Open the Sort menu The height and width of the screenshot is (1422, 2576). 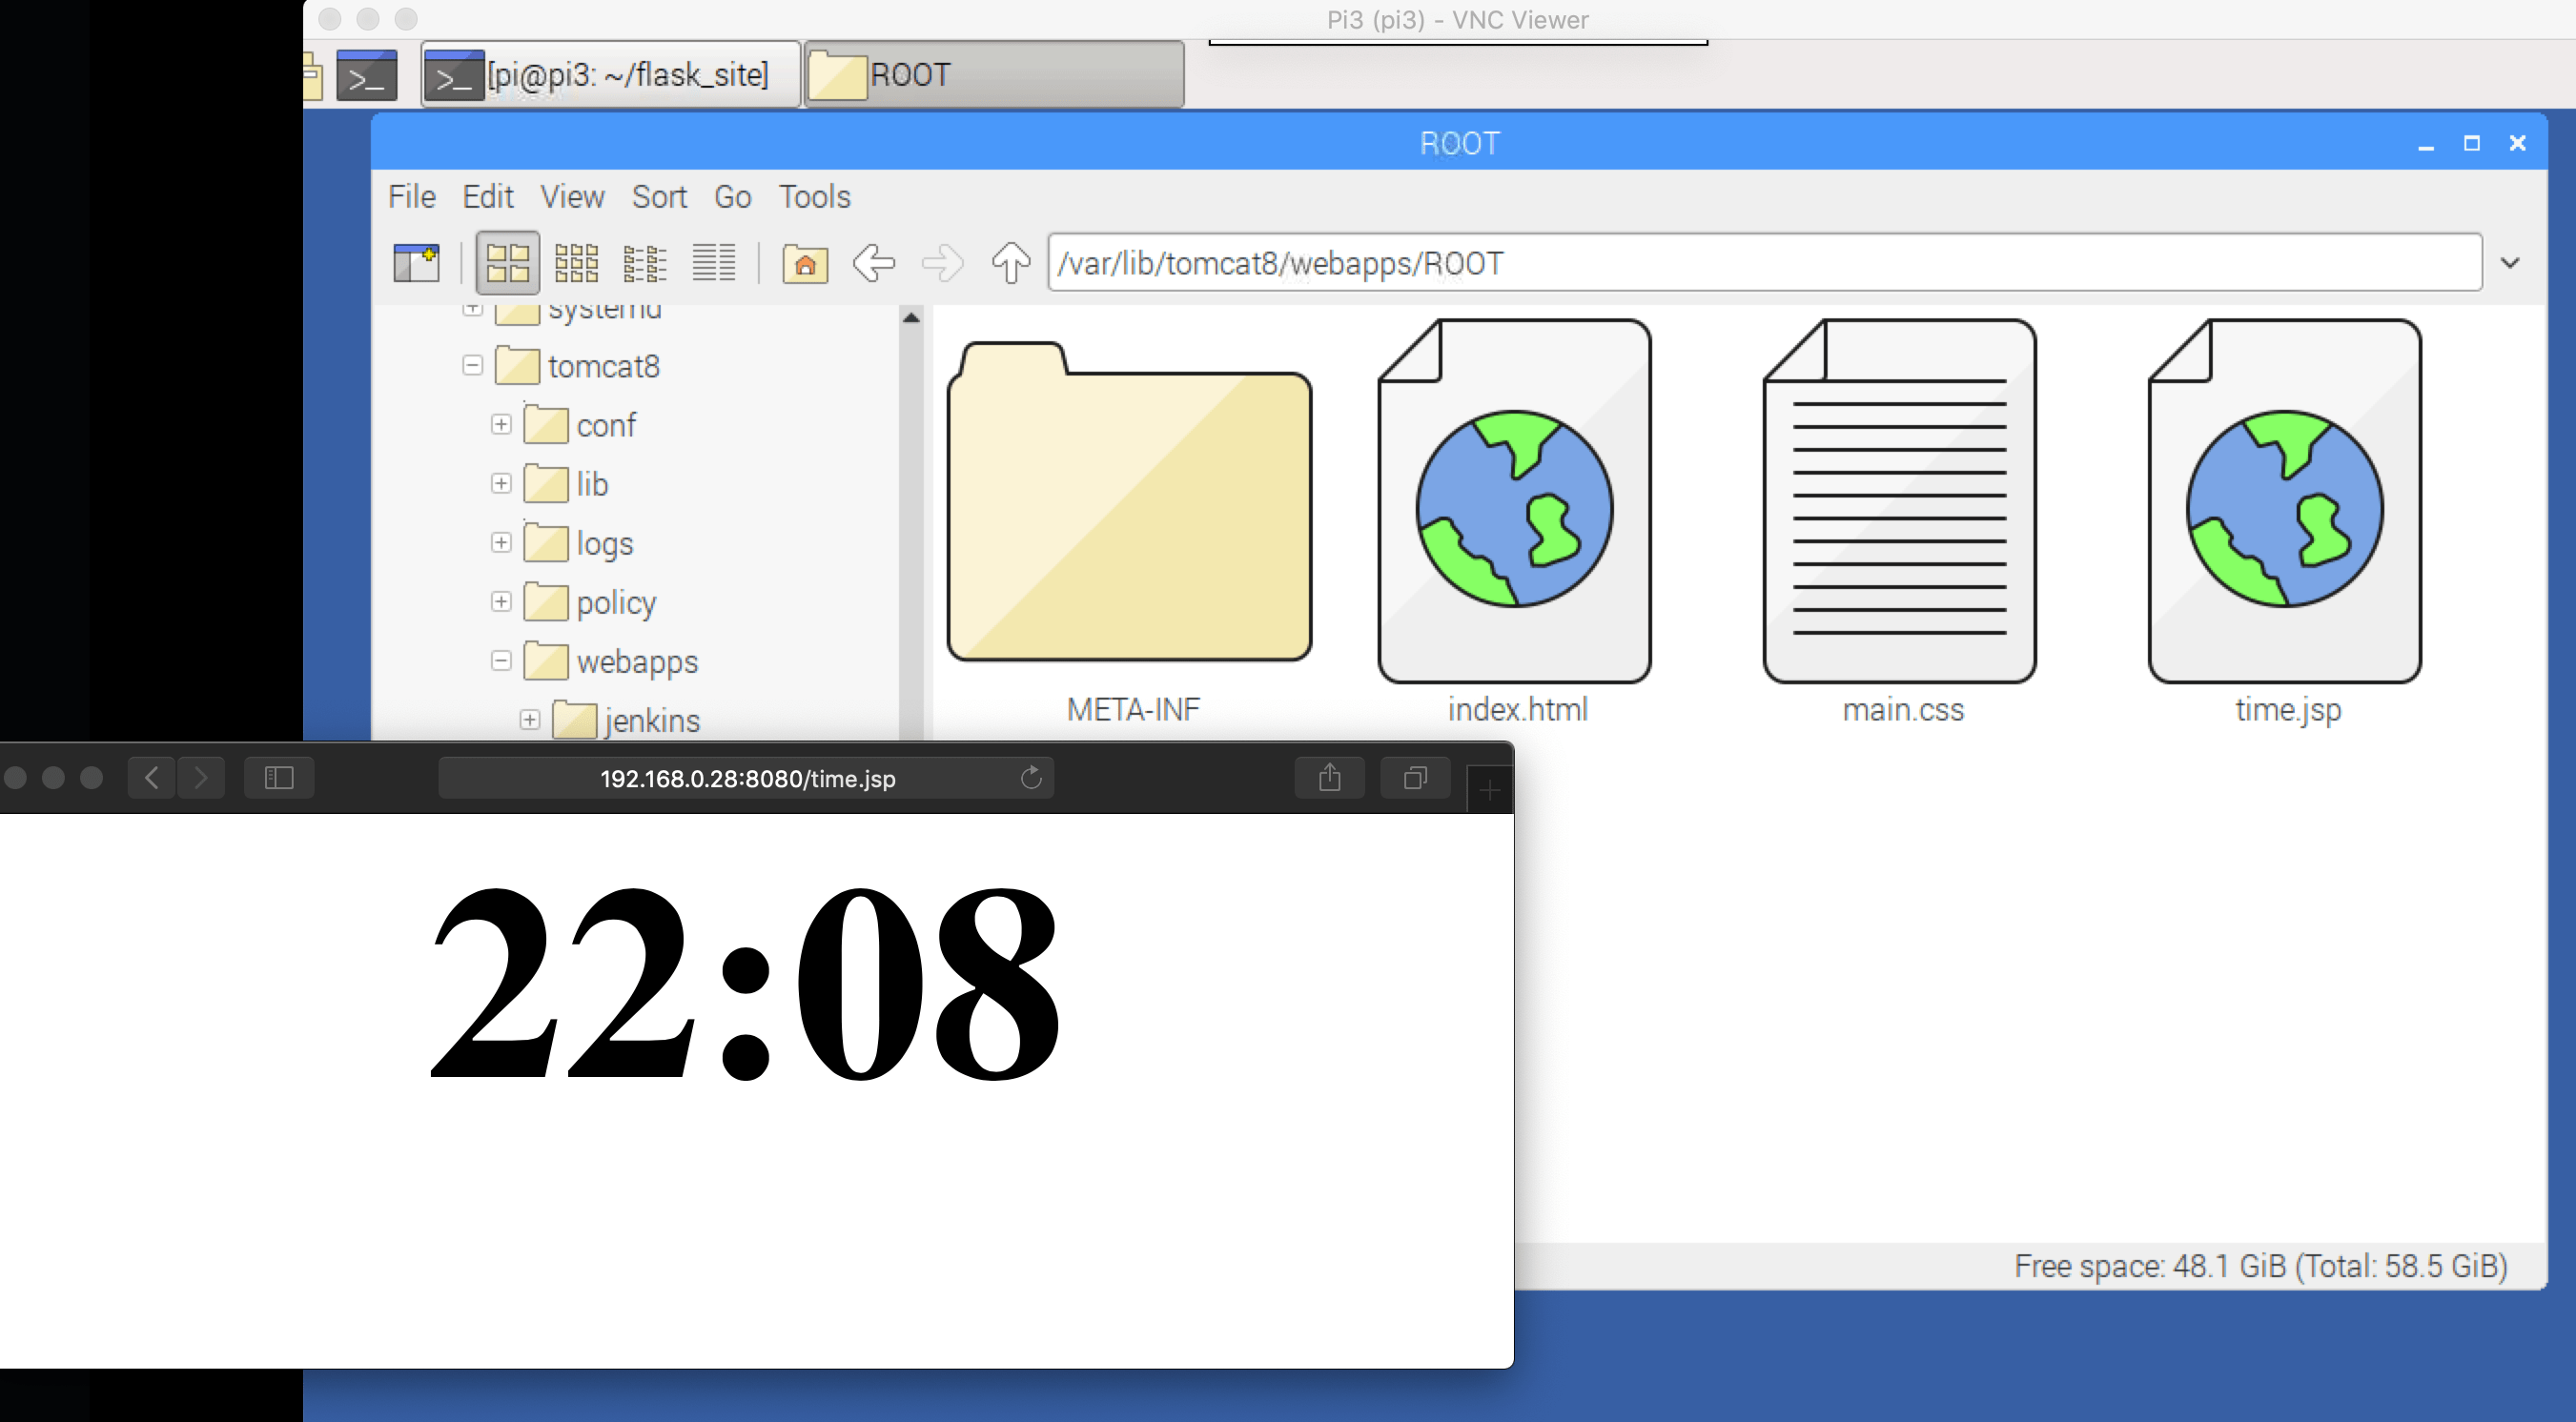click(659, 197)
